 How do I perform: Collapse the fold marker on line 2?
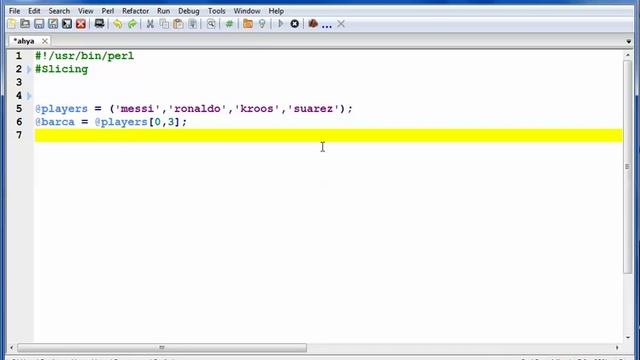29,69
